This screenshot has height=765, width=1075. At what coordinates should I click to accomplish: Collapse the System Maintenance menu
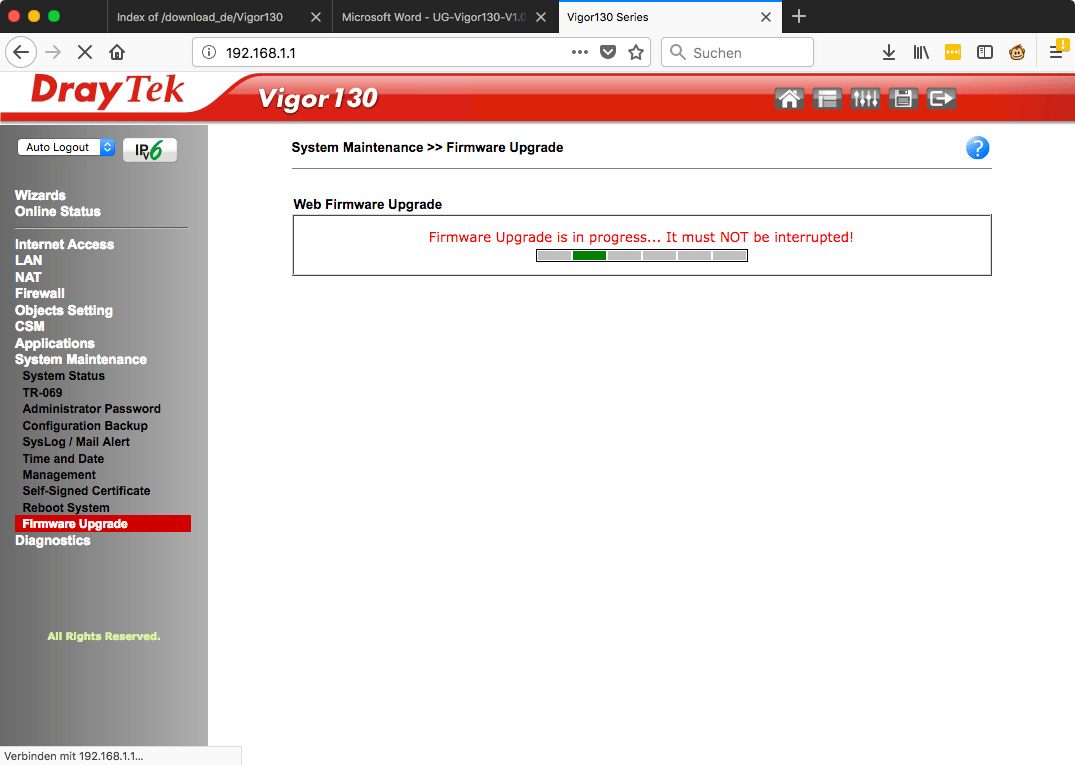pyautogui.click(x=81, y=359)
